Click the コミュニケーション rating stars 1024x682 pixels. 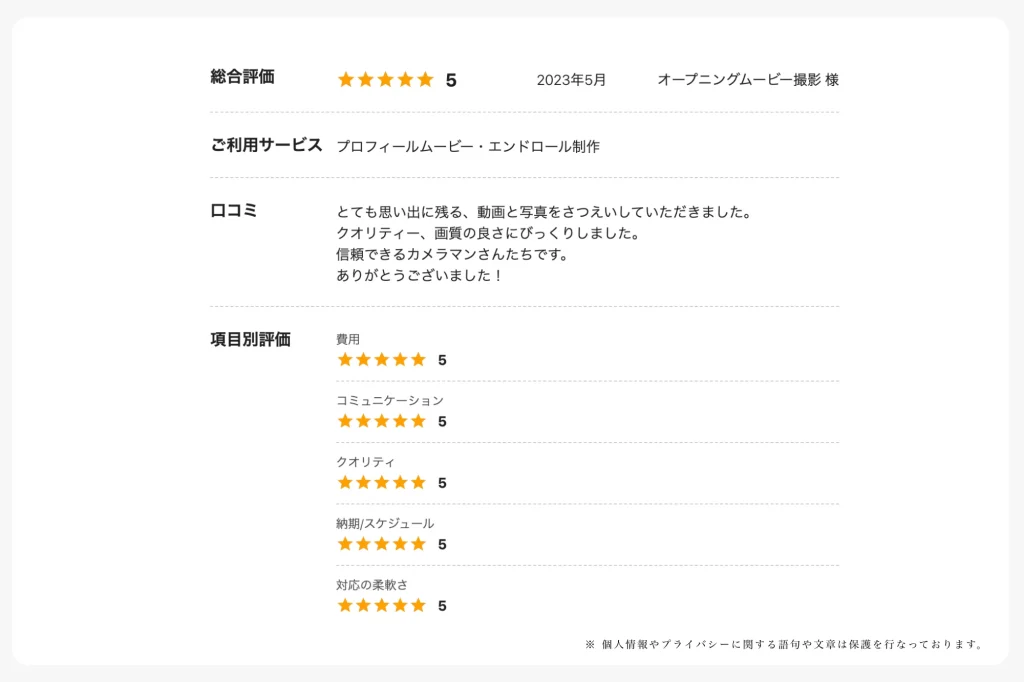[x=381, y=421]
